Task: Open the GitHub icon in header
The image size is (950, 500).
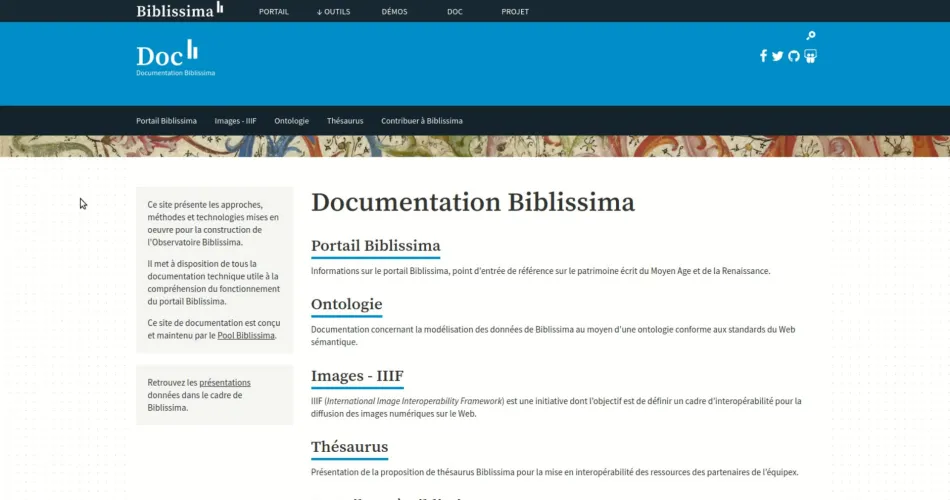Action: [794, 56]
